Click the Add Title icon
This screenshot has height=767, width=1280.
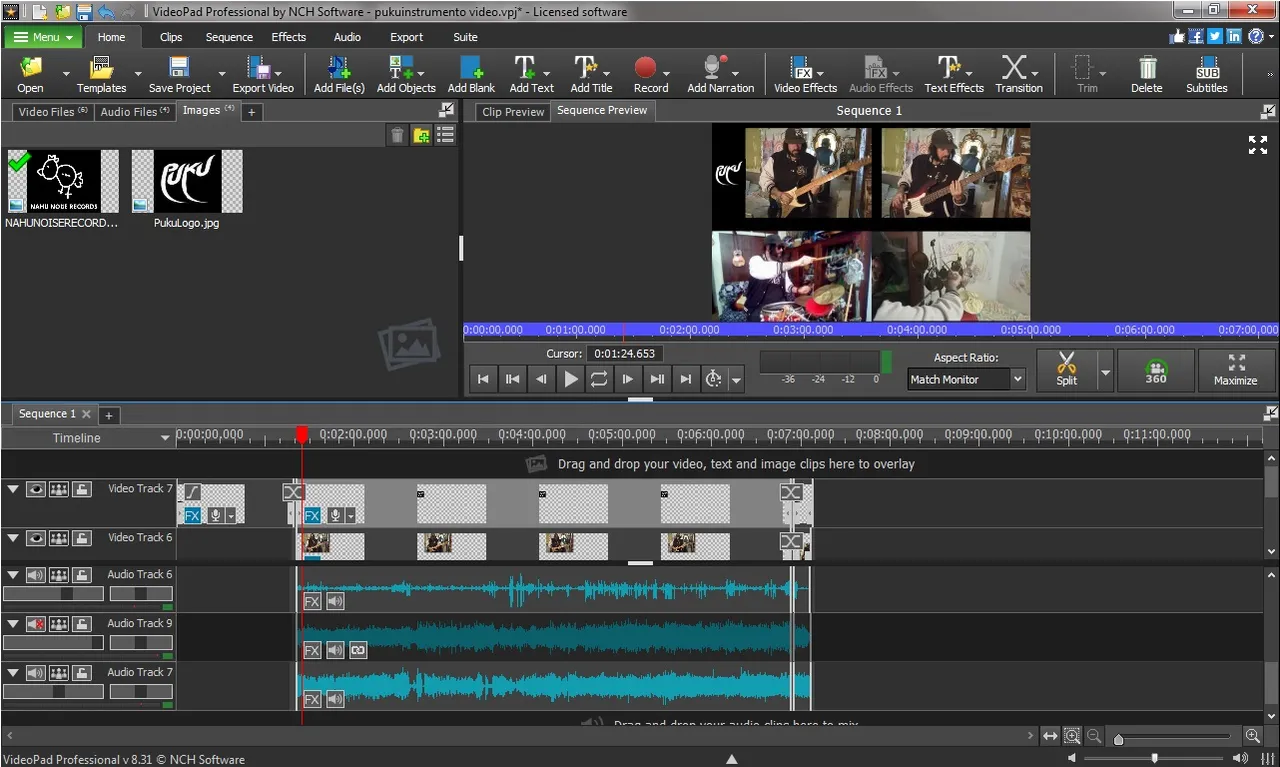[x=585, y=68]
